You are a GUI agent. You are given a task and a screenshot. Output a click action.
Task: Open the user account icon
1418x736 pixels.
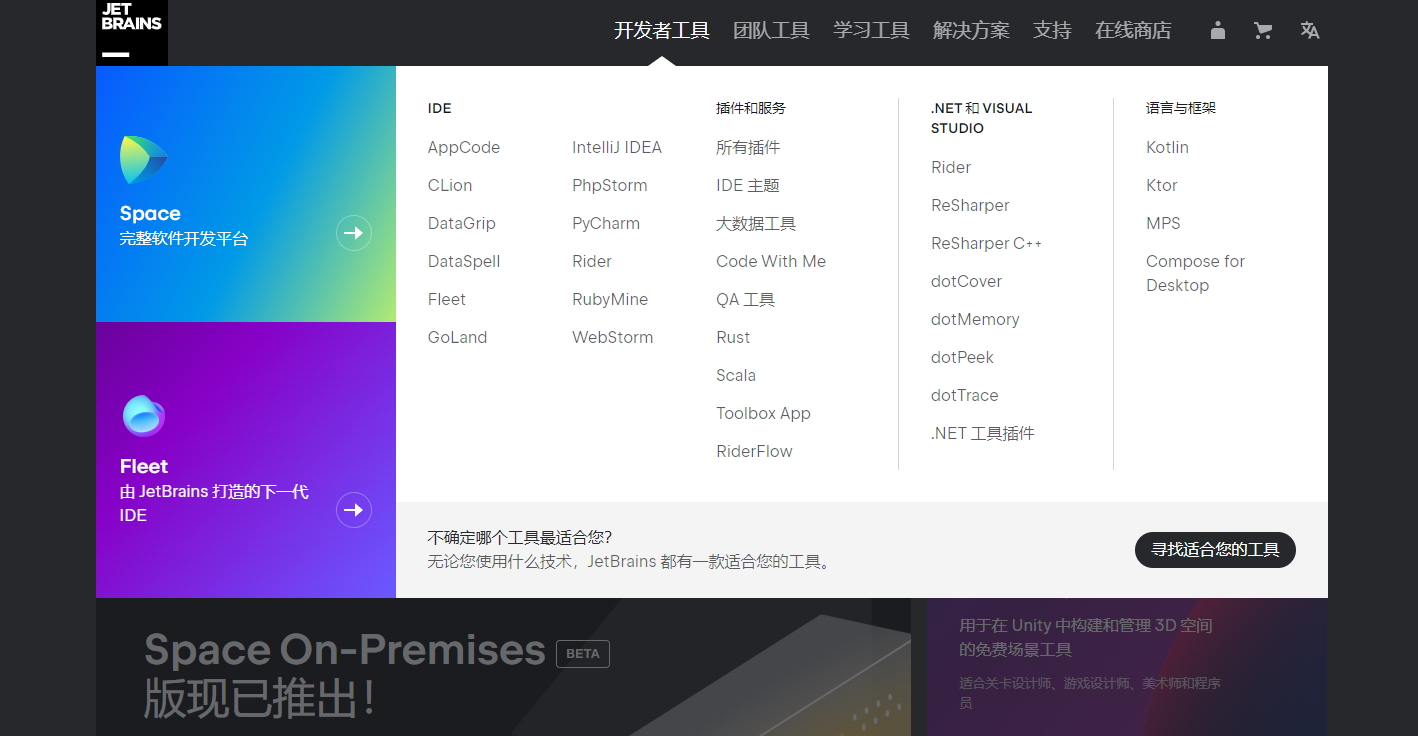1217,30
